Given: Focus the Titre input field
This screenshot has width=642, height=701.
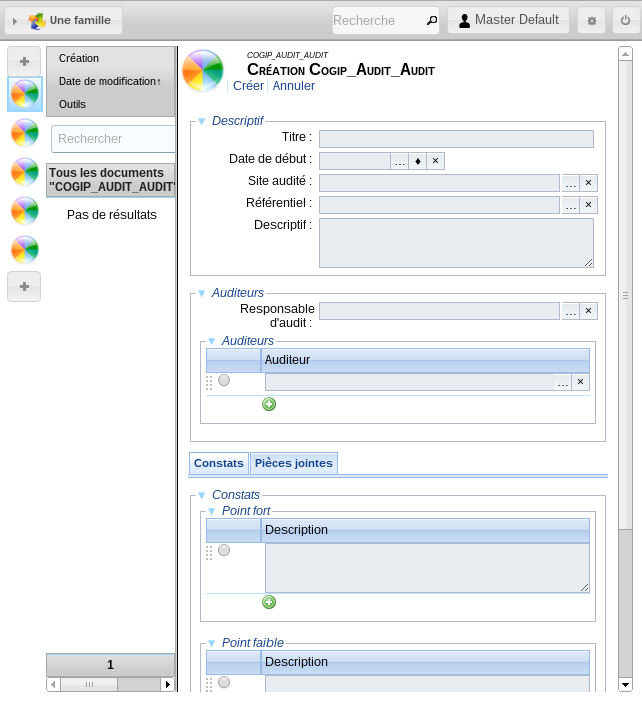Looking at the screenshot, I should (456, 139).
